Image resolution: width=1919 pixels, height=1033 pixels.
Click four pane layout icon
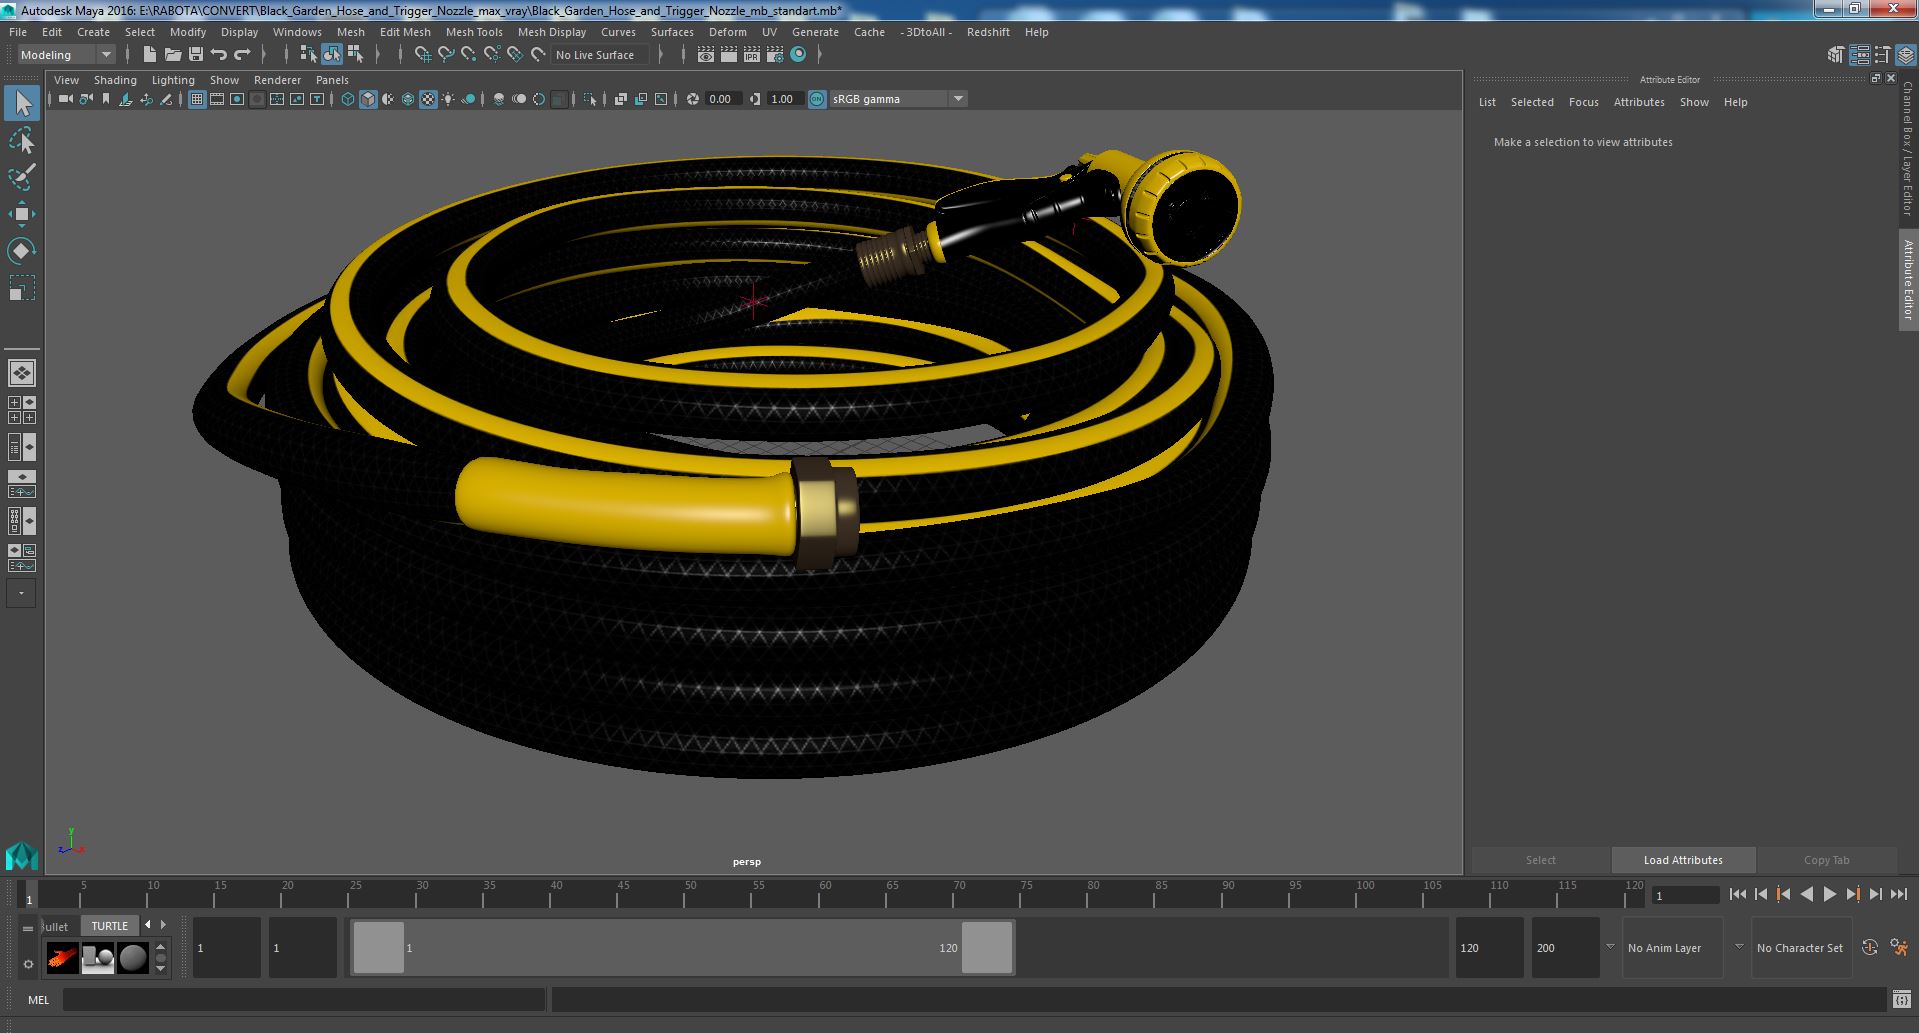pos(22,410)
